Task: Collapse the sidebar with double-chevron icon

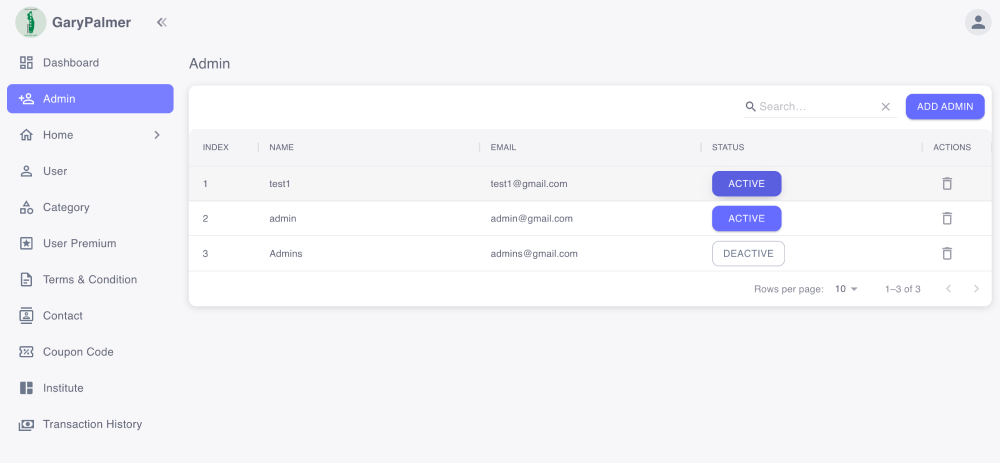Action: pos(162,22)
